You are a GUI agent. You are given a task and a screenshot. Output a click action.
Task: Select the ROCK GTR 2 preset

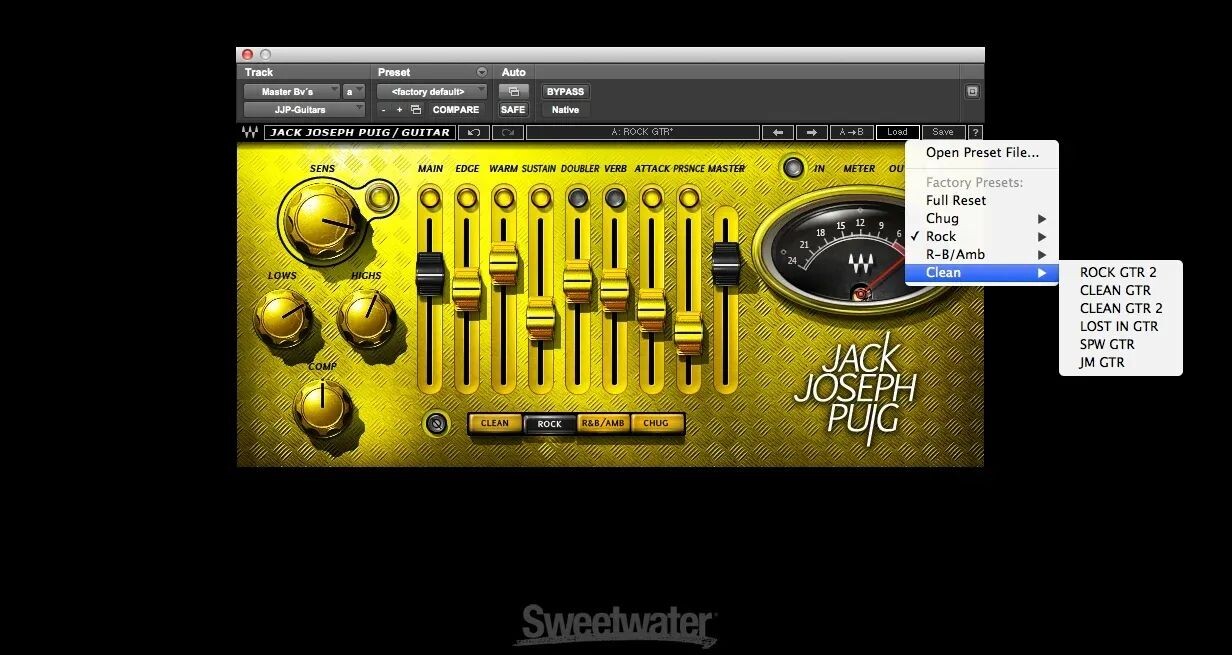click(x=1120, y=272)
